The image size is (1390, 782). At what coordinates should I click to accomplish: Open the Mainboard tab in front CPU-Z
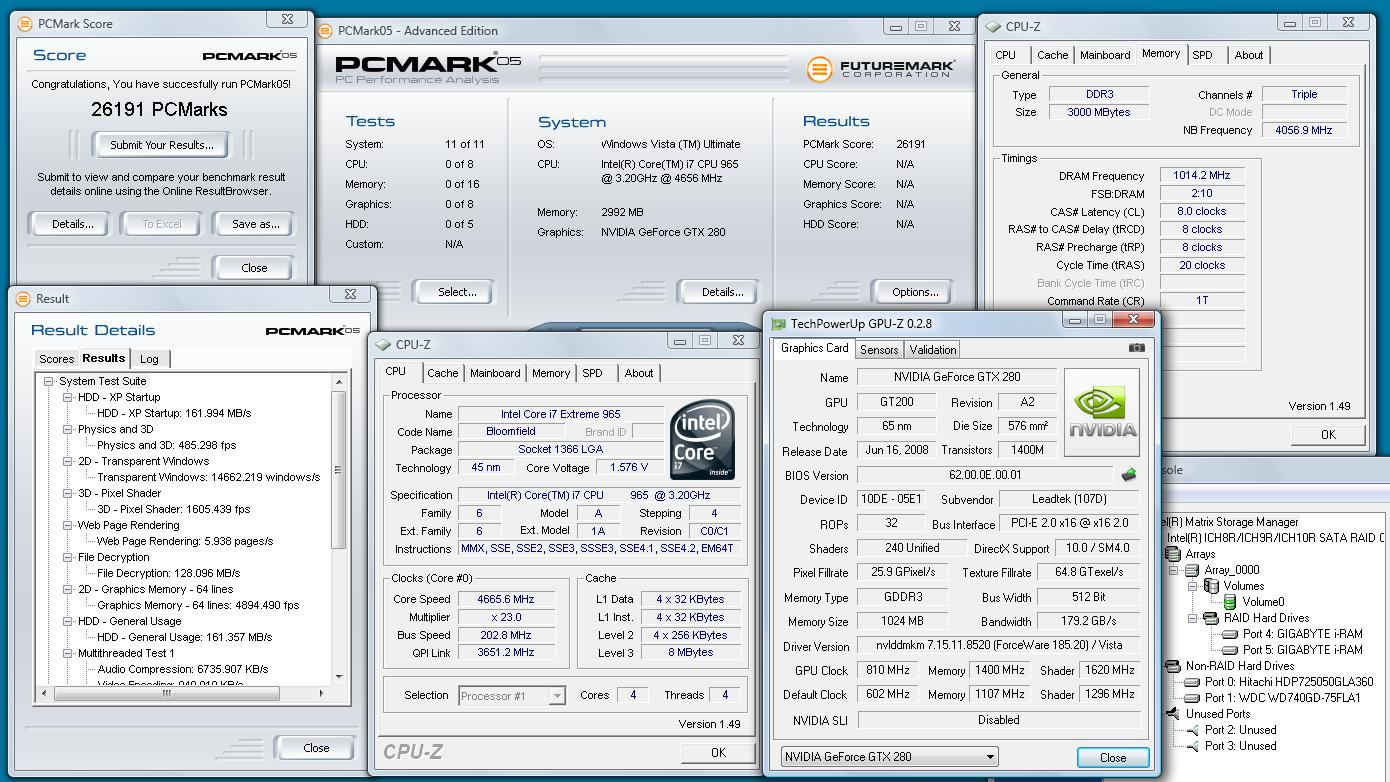(495, 373)
